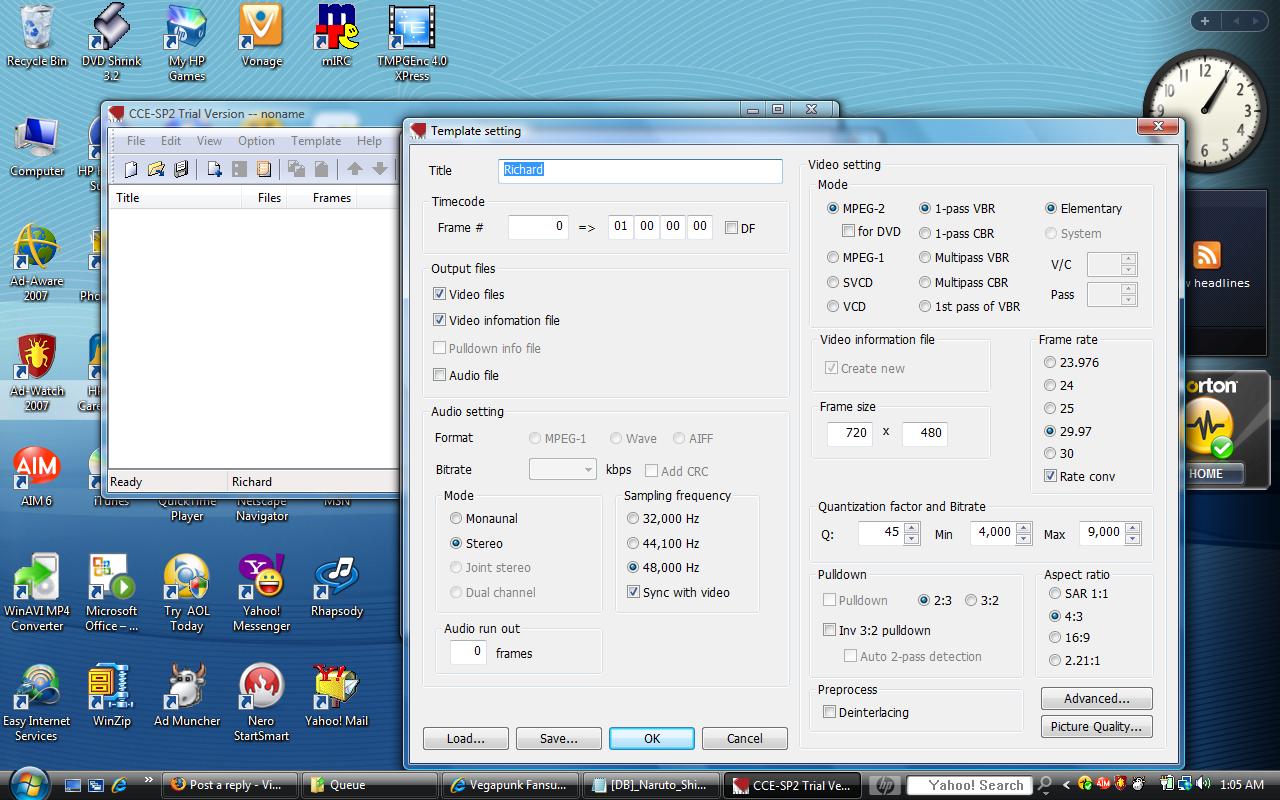Click the Audio run out frames field
1280x800 pixels.
pyautogui.click(x=468, y=652)
